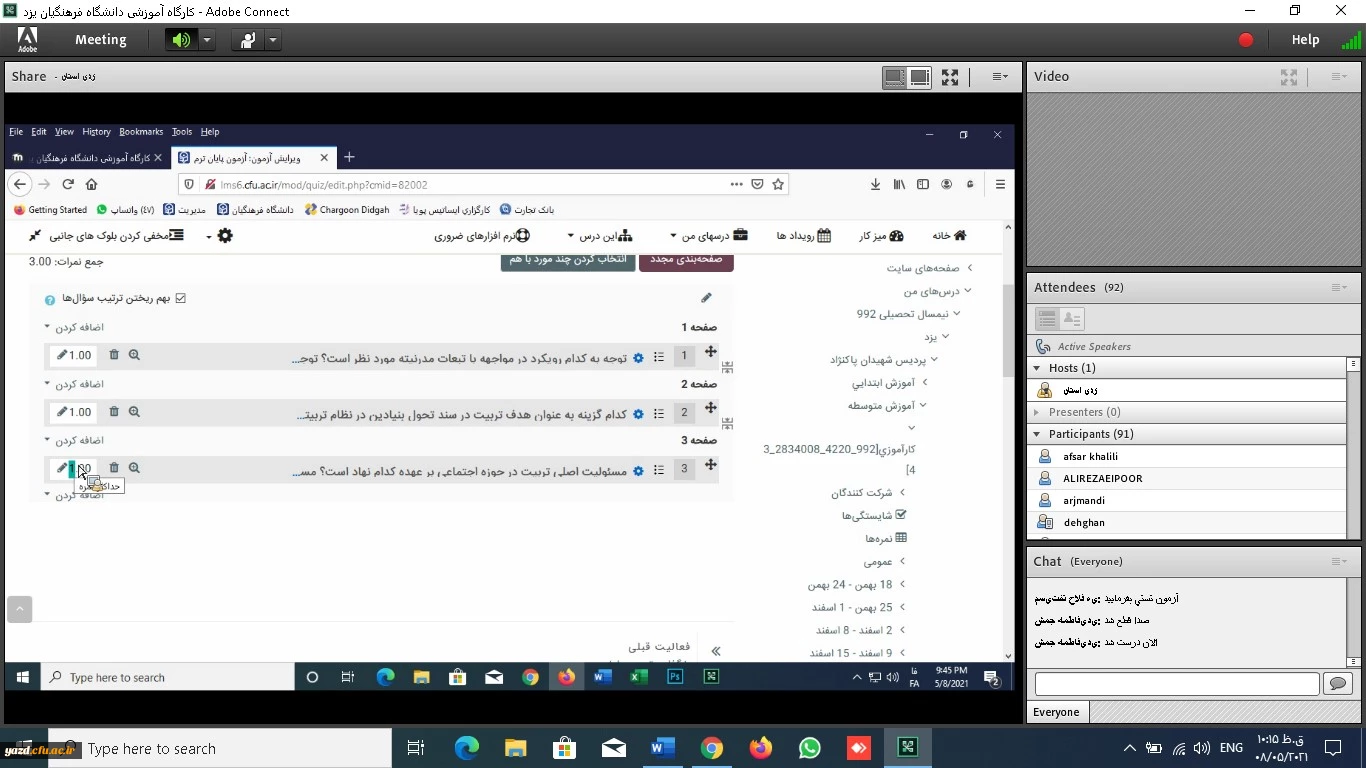1366x768 pixels.
Task: Switch to attendee status view
Action: (x=1071, y=319)
